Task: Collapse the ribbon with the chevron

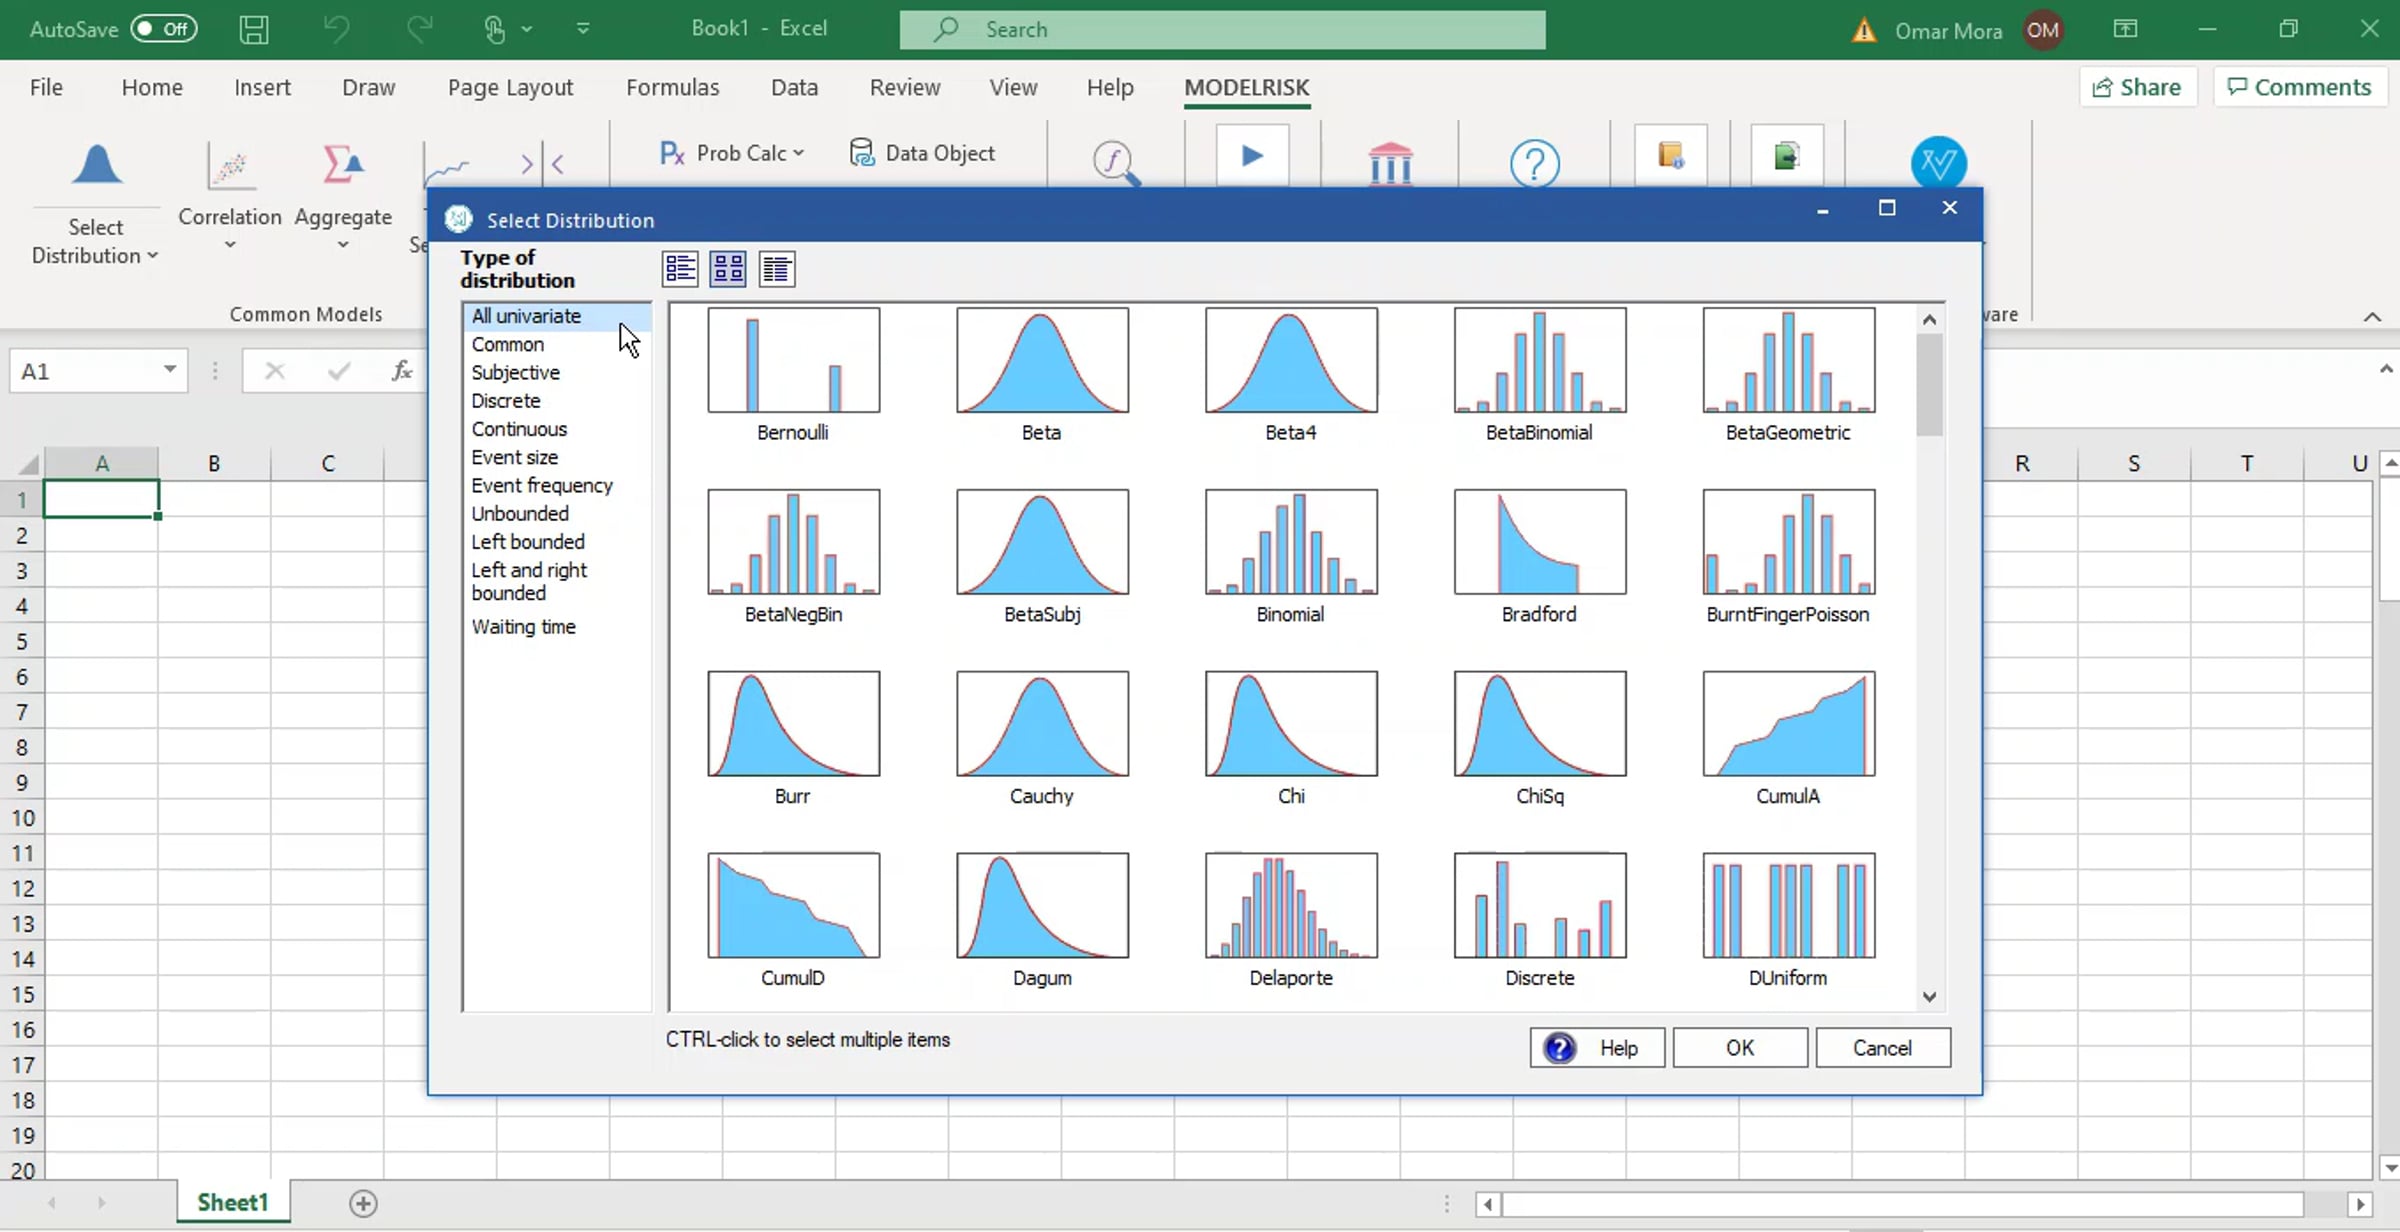Action: click(x=2372, y=316)
